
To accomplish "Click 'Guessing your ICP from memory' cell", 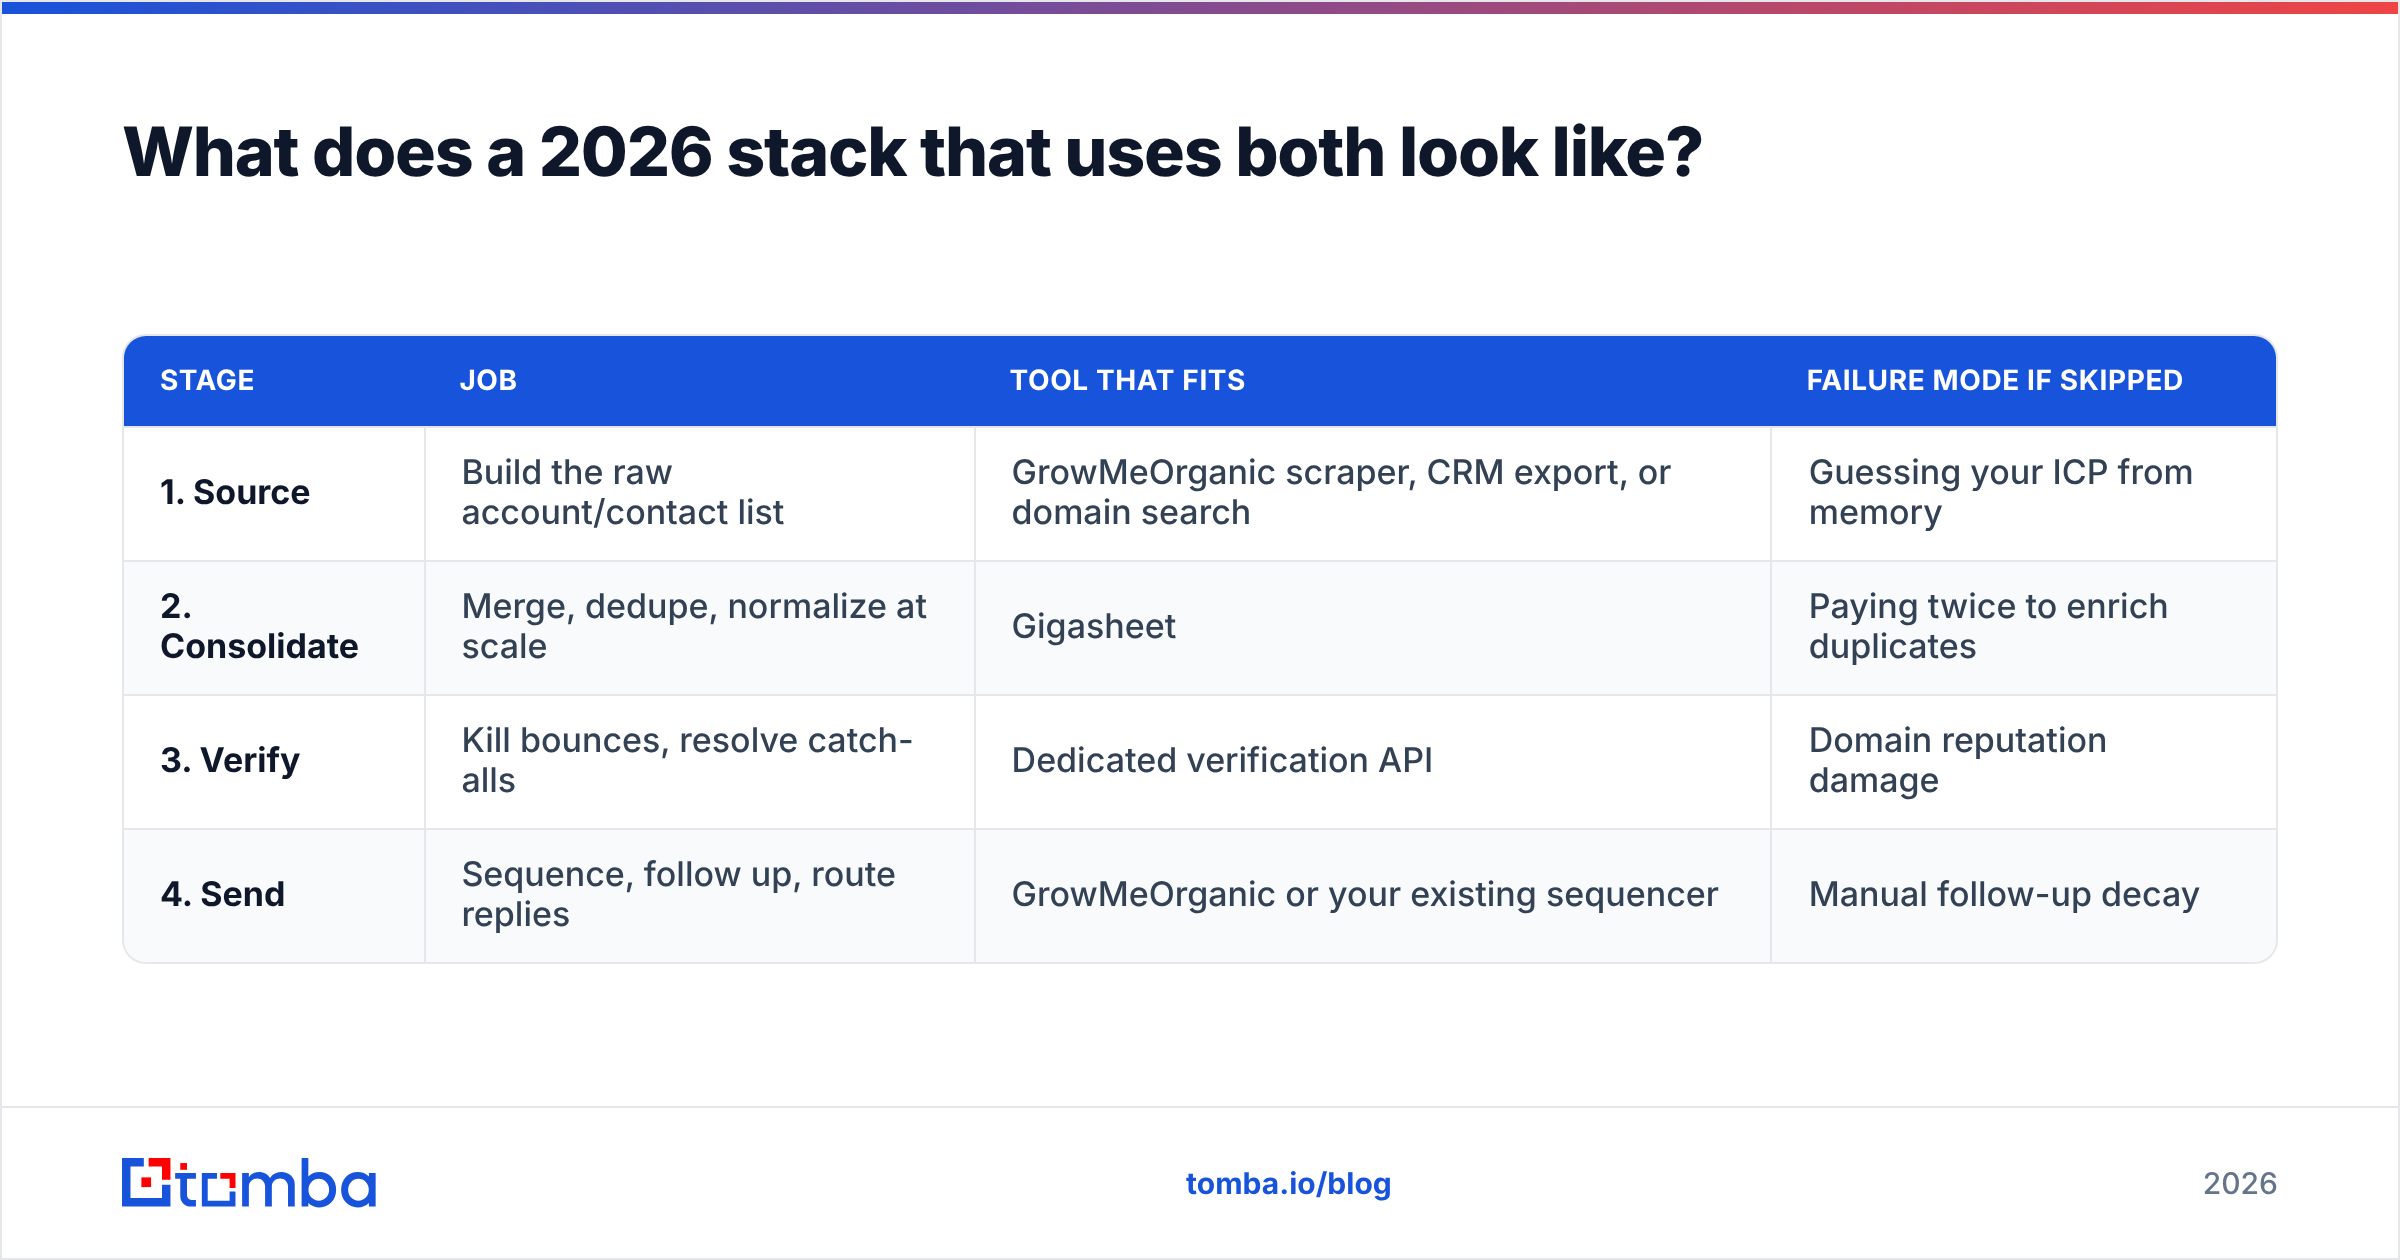I will coord(2024,493).
